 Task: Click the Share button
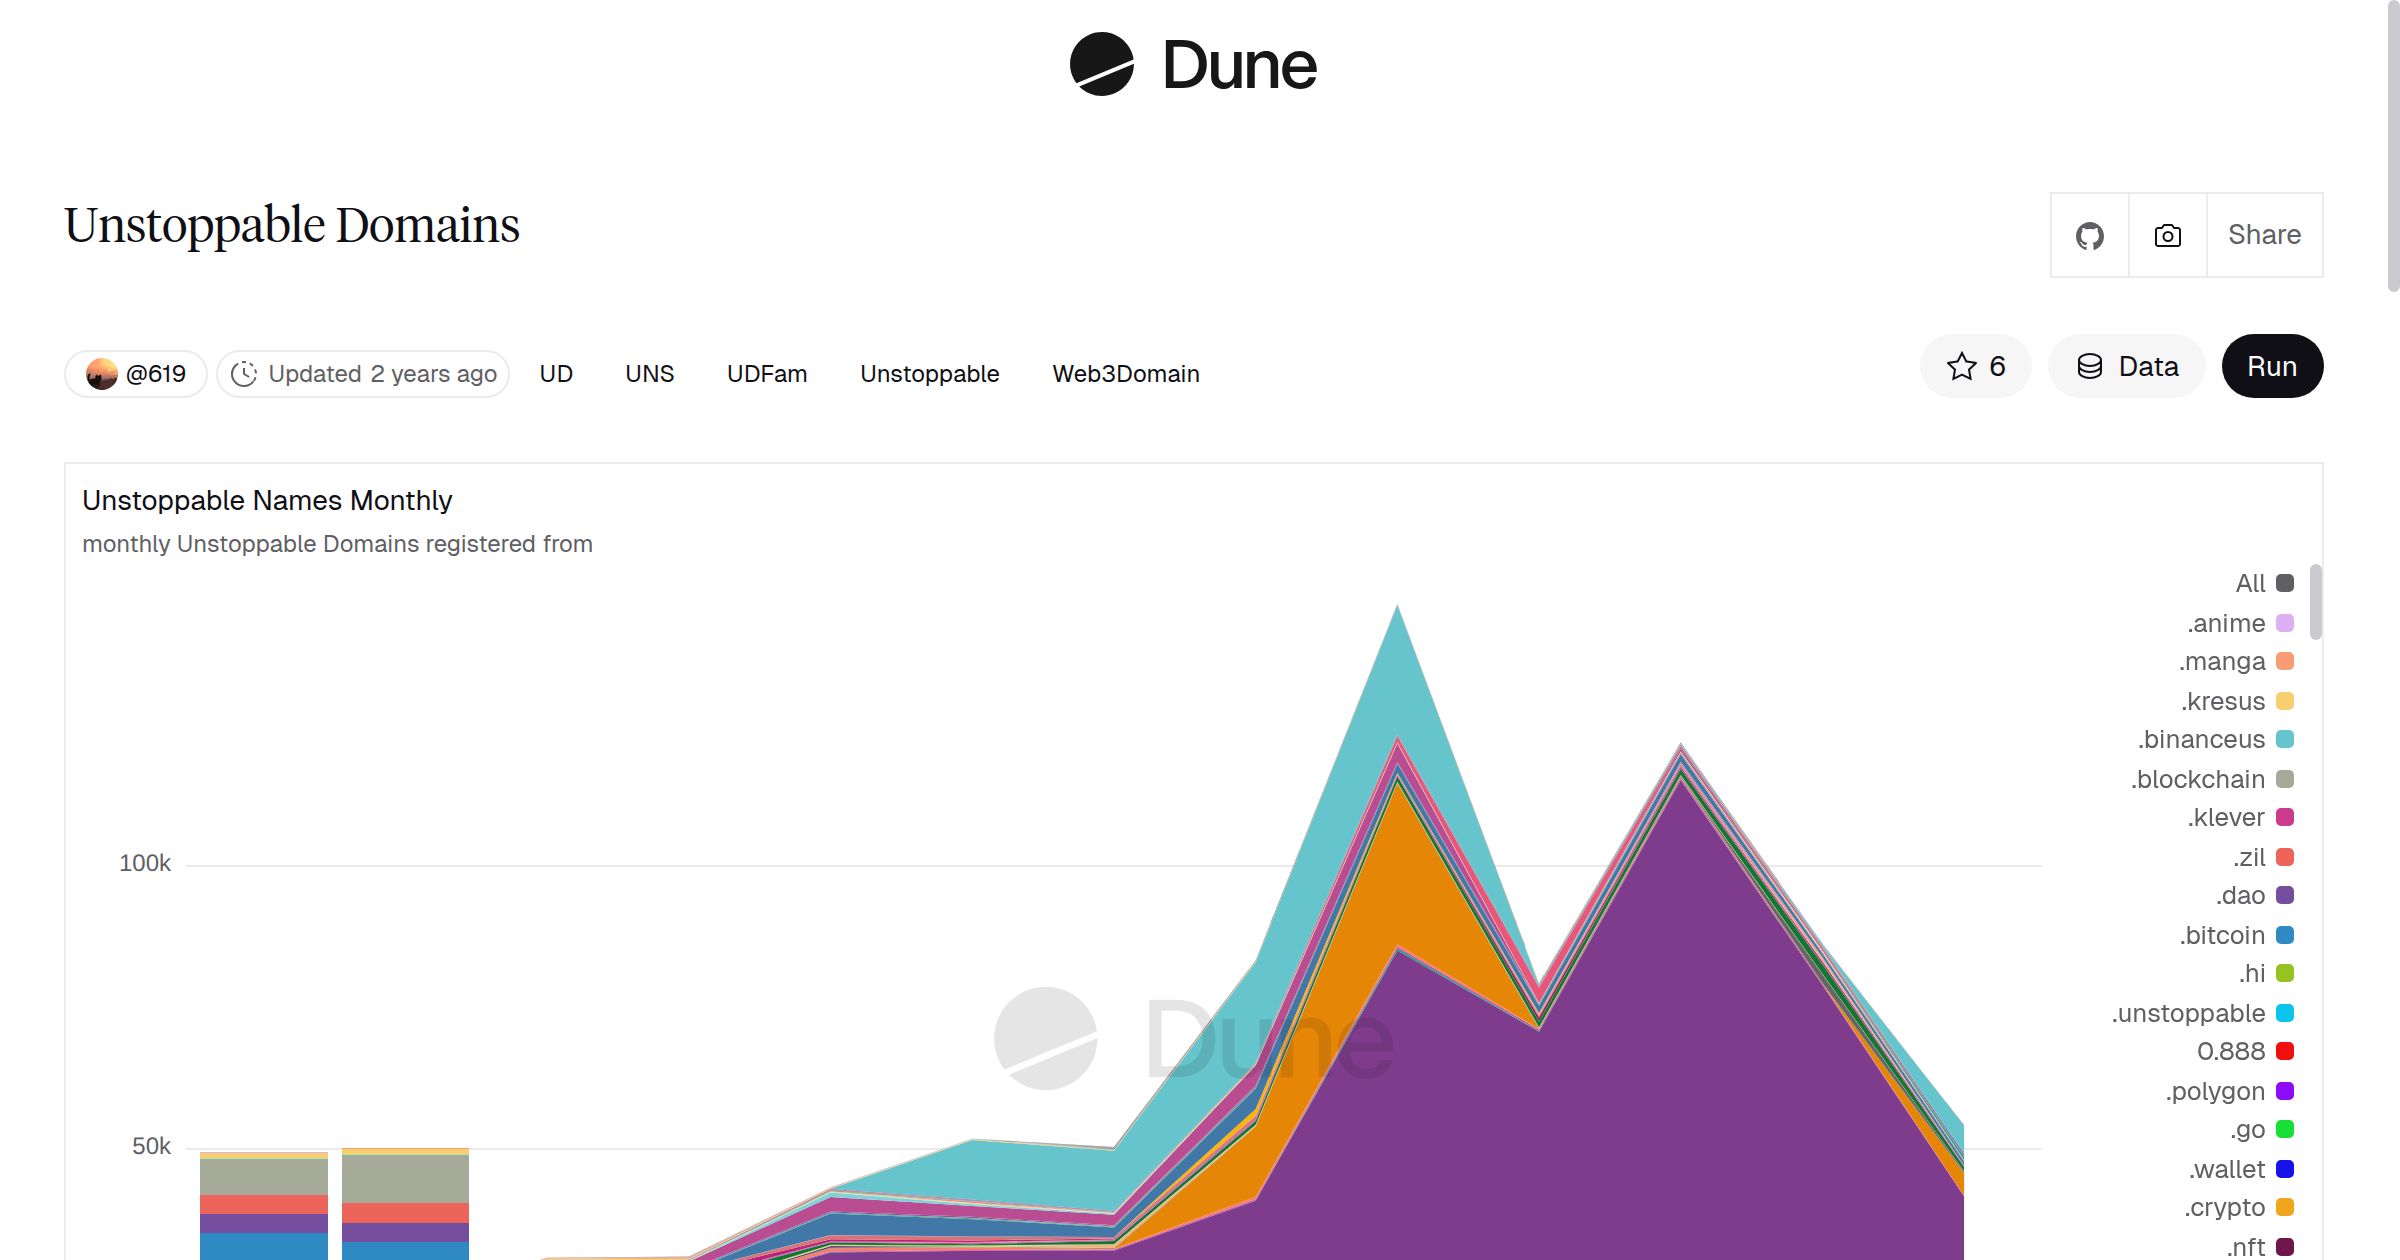pos(2263,234)
